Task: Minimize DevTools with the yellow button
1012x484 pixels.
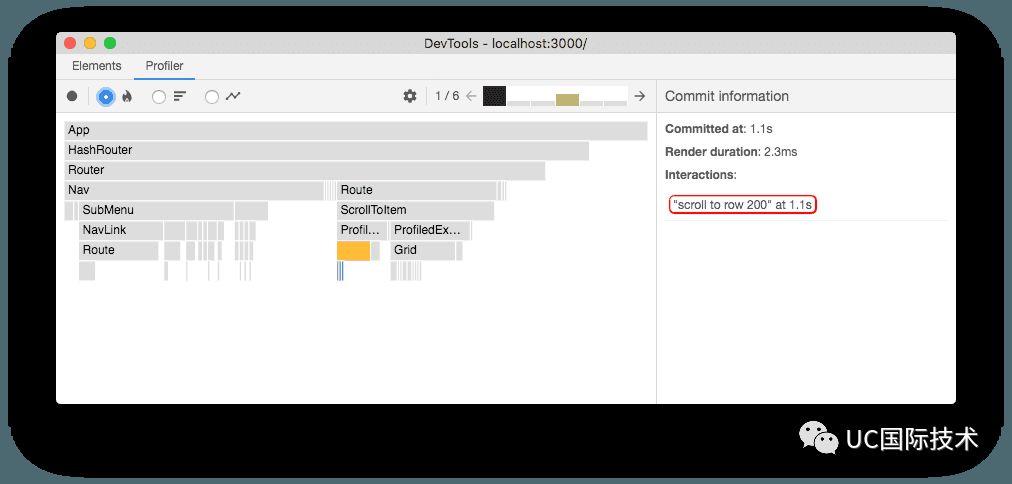Action: pyautogui.click(x=90, y=43)
